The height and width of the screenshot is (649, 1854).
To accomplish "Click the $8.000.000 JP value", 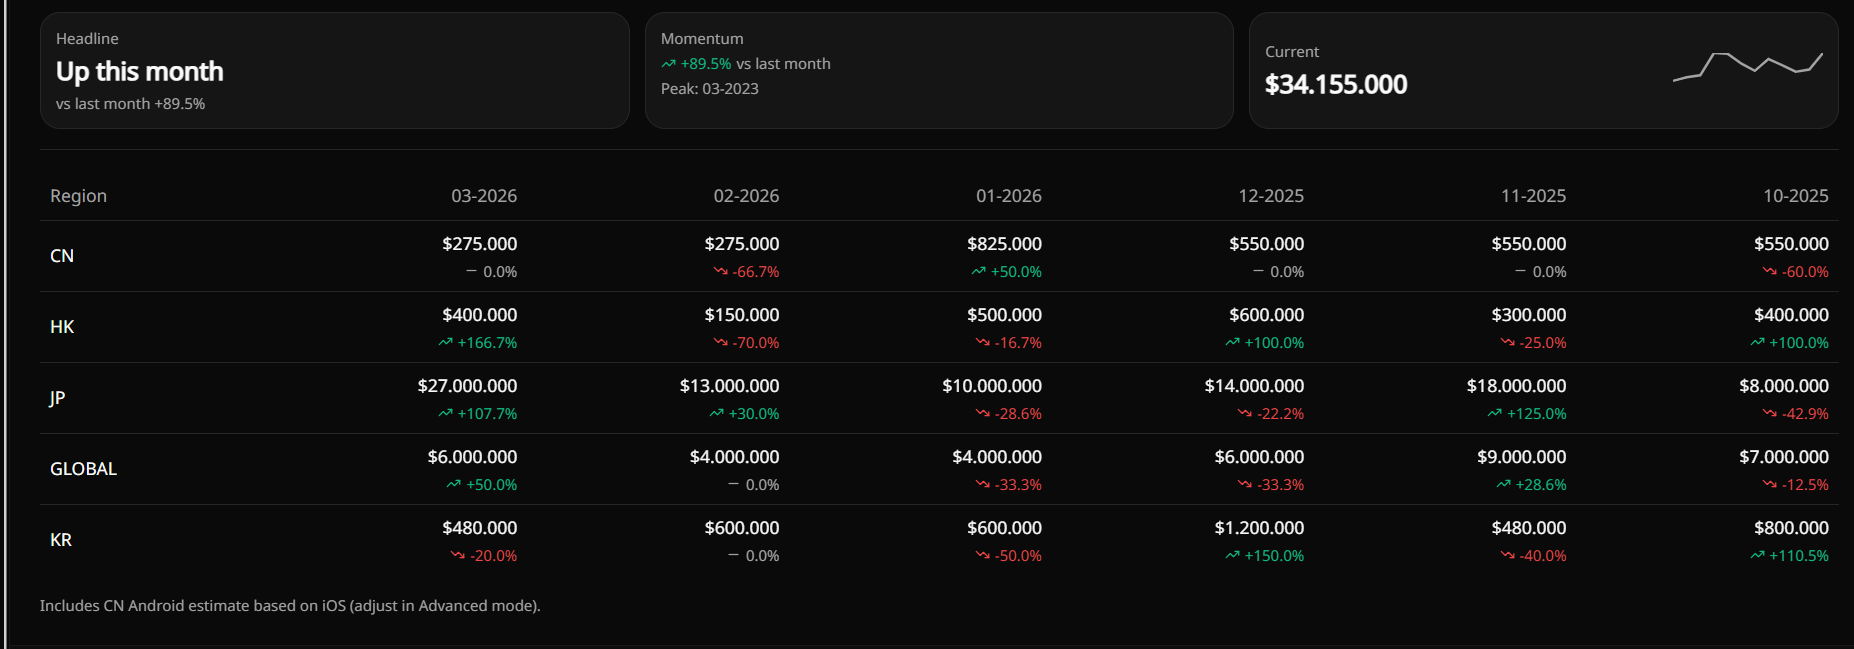I will (1784, 386).
